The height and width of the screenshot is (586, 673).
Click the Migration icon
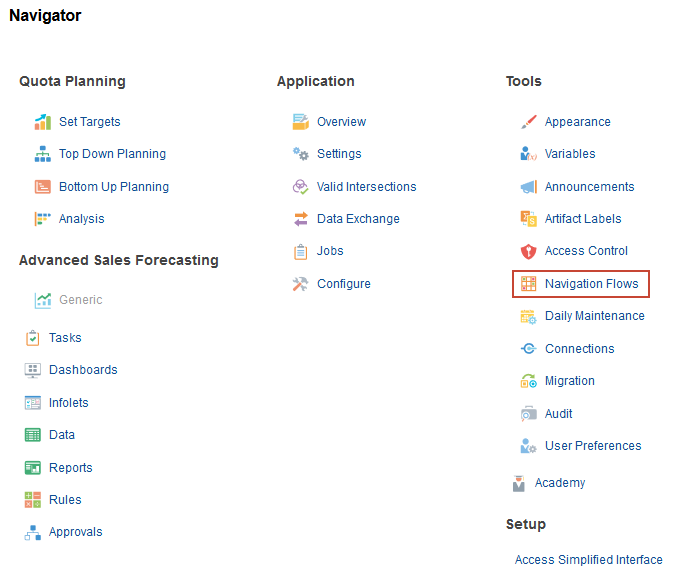[529, 381]
